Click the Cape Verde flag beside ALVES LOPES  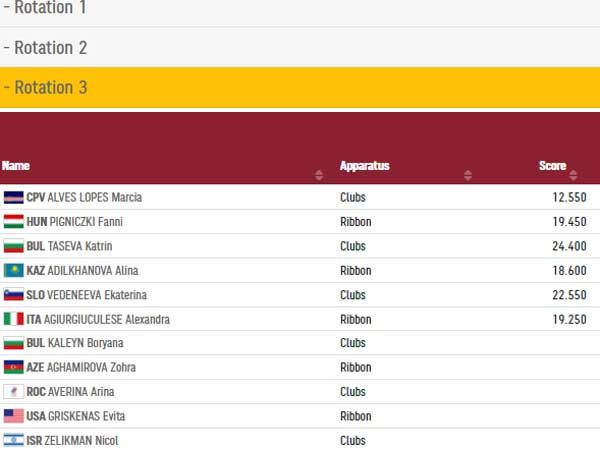pos(13,197)
